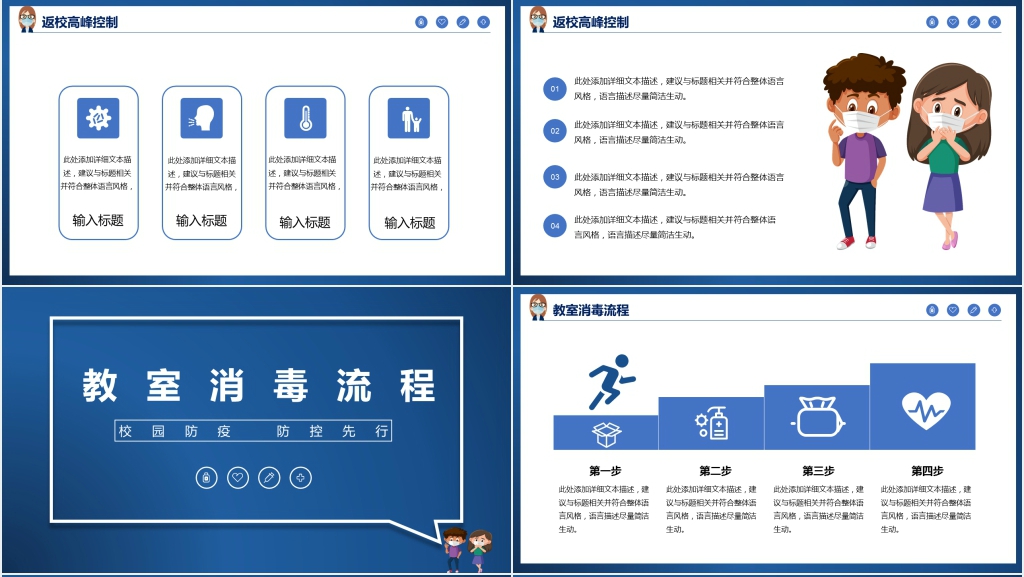Click the 01 numbered bullet circle
Screen dimensions: 1024x577
tap(555, 89)
